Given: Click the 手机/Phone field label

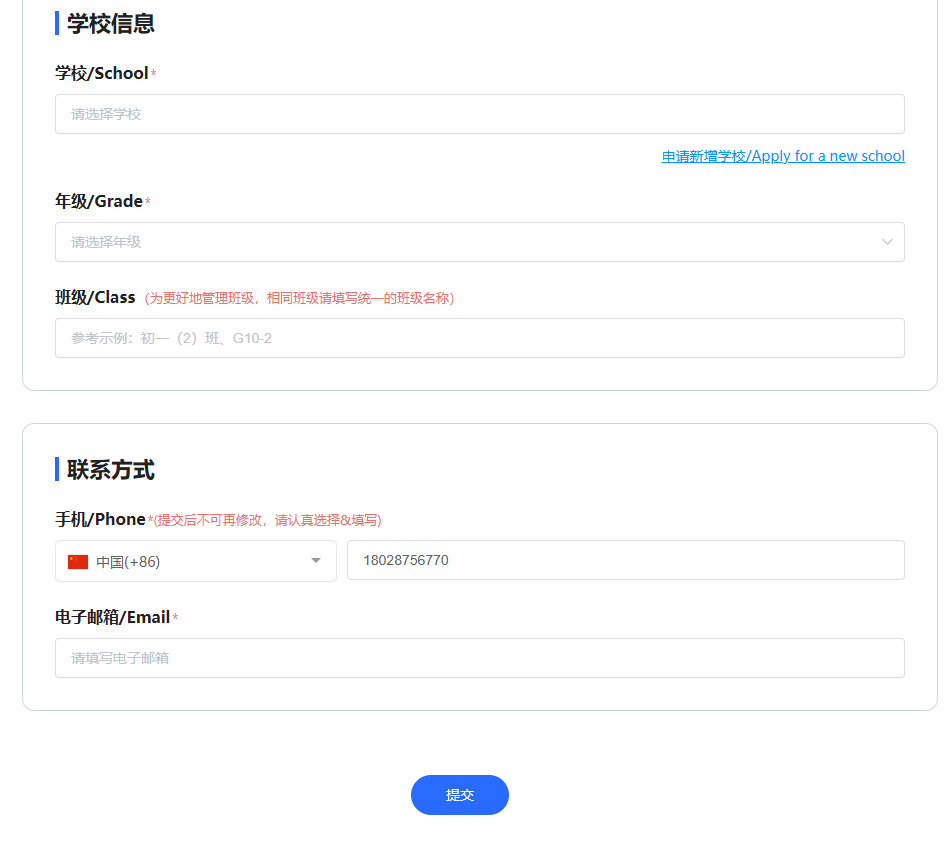Looking at the screenshot, I should click(x=100, y=519).
